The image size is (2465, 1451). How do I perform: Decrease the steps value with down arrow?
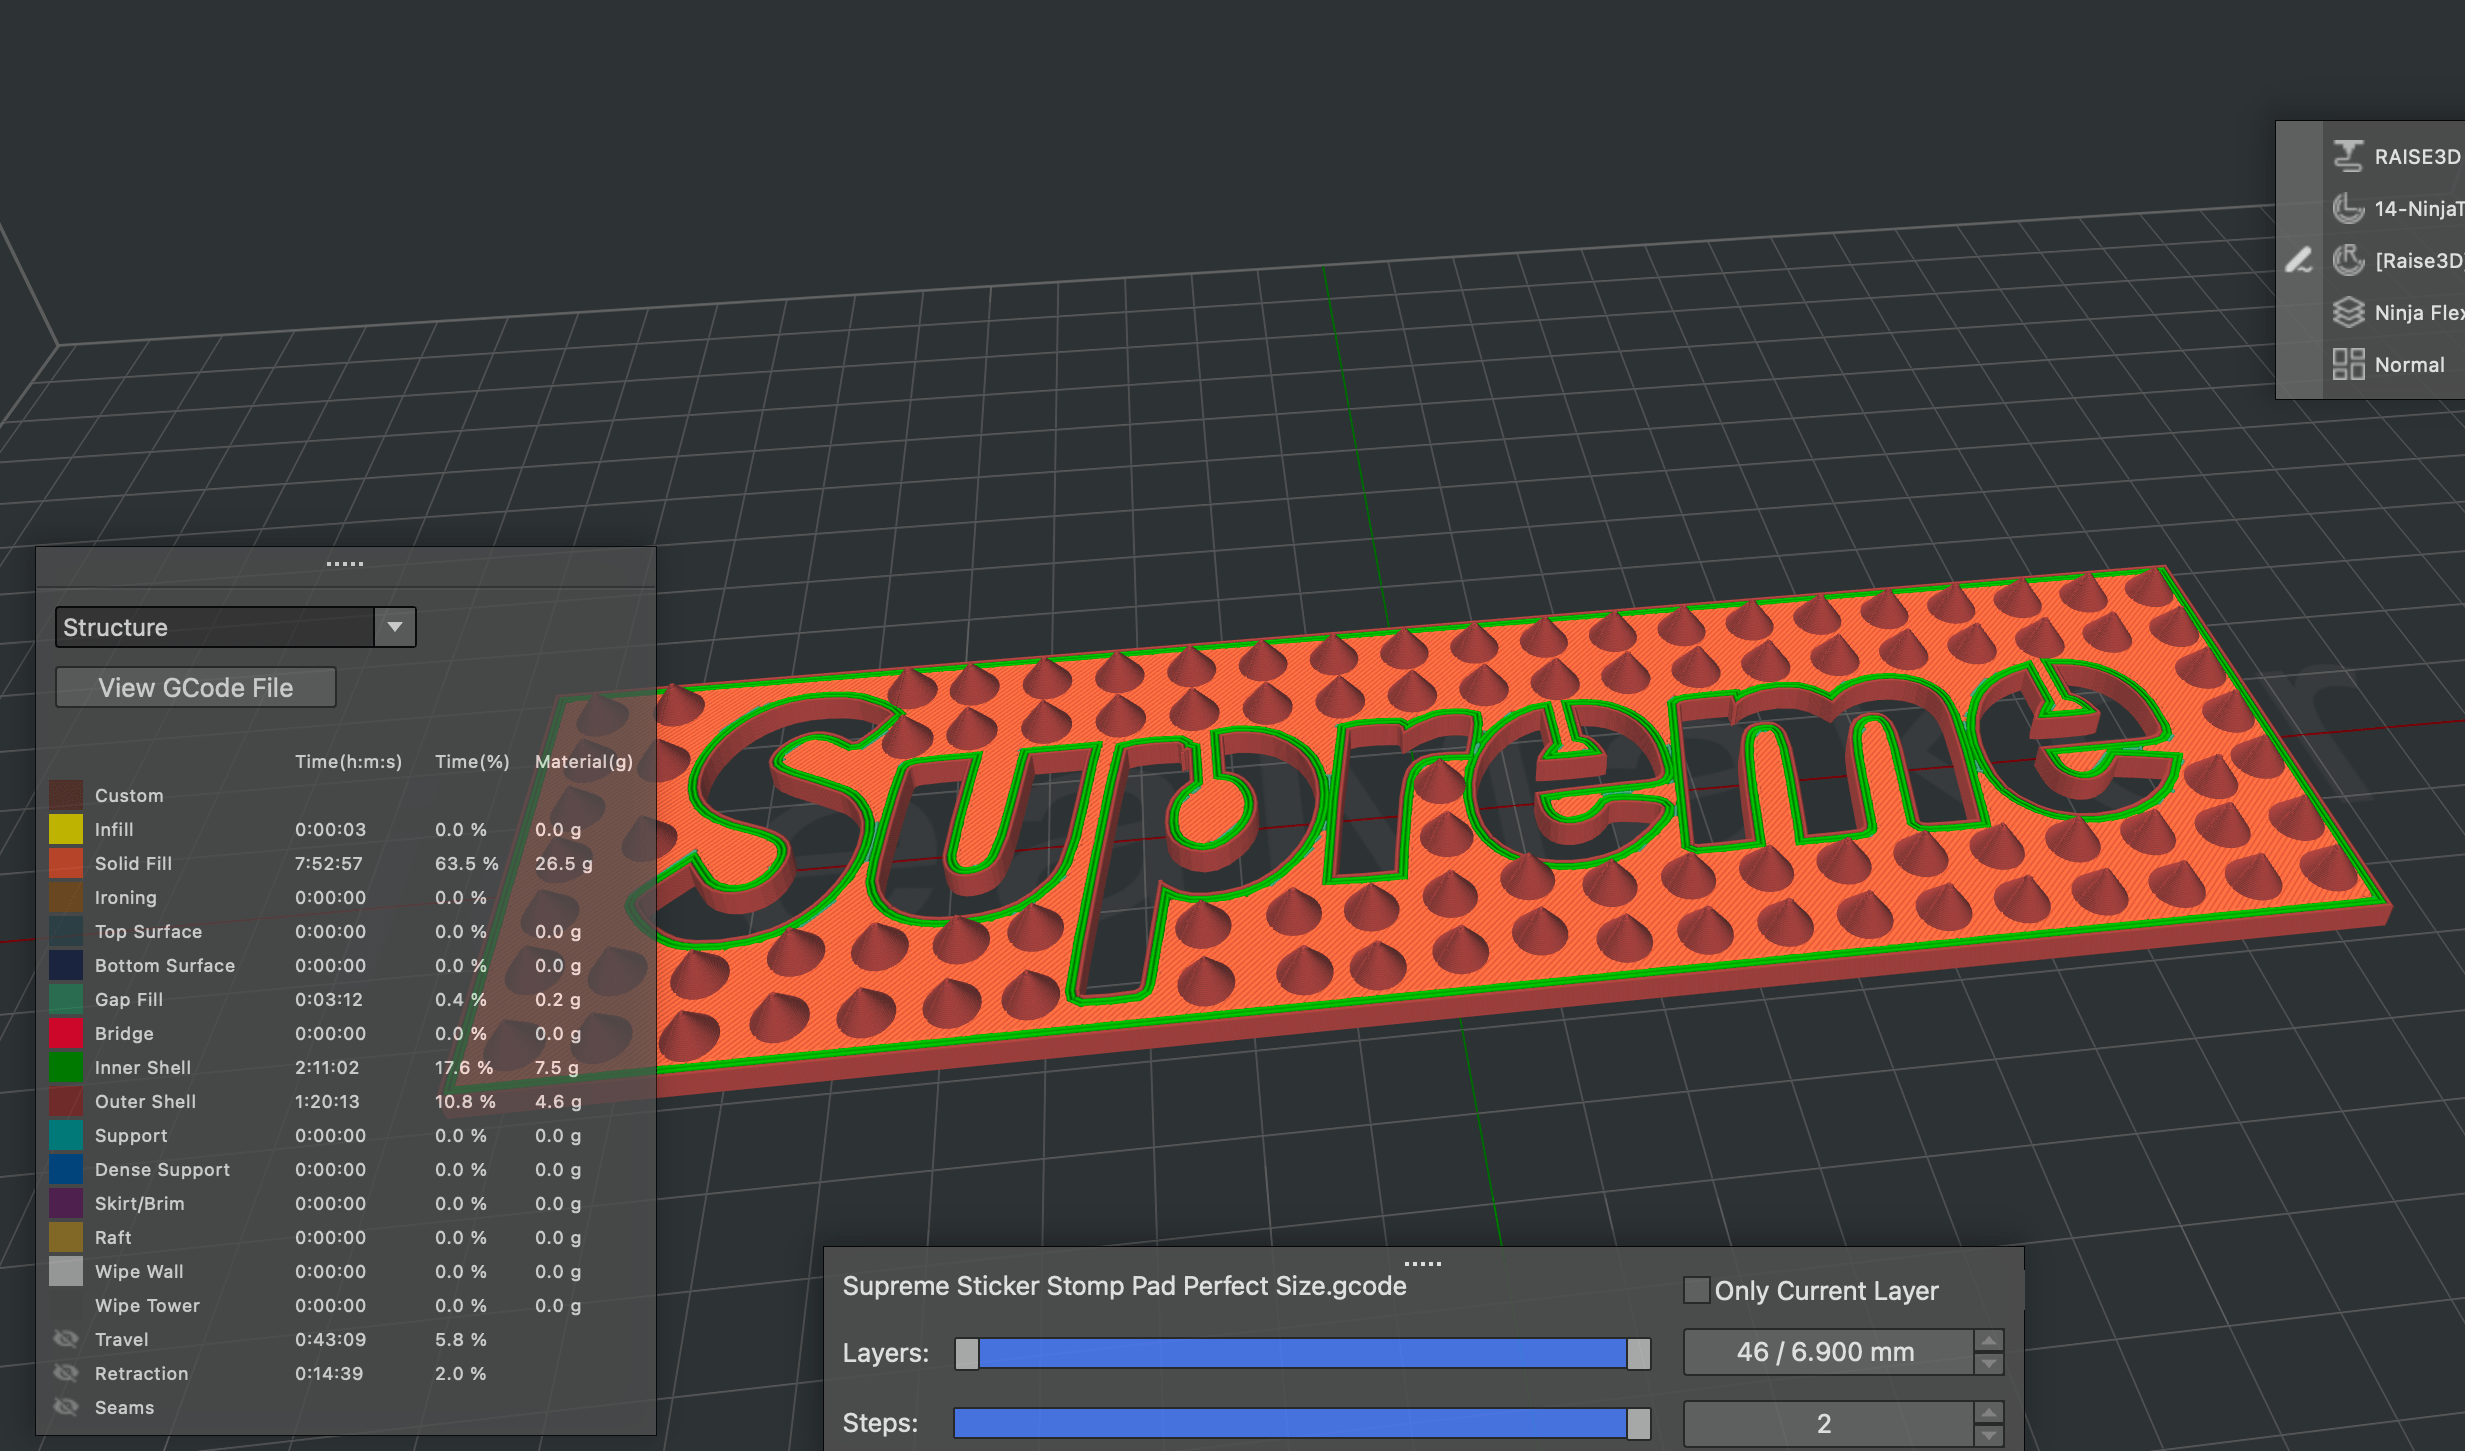[x=1989, y=1435]
